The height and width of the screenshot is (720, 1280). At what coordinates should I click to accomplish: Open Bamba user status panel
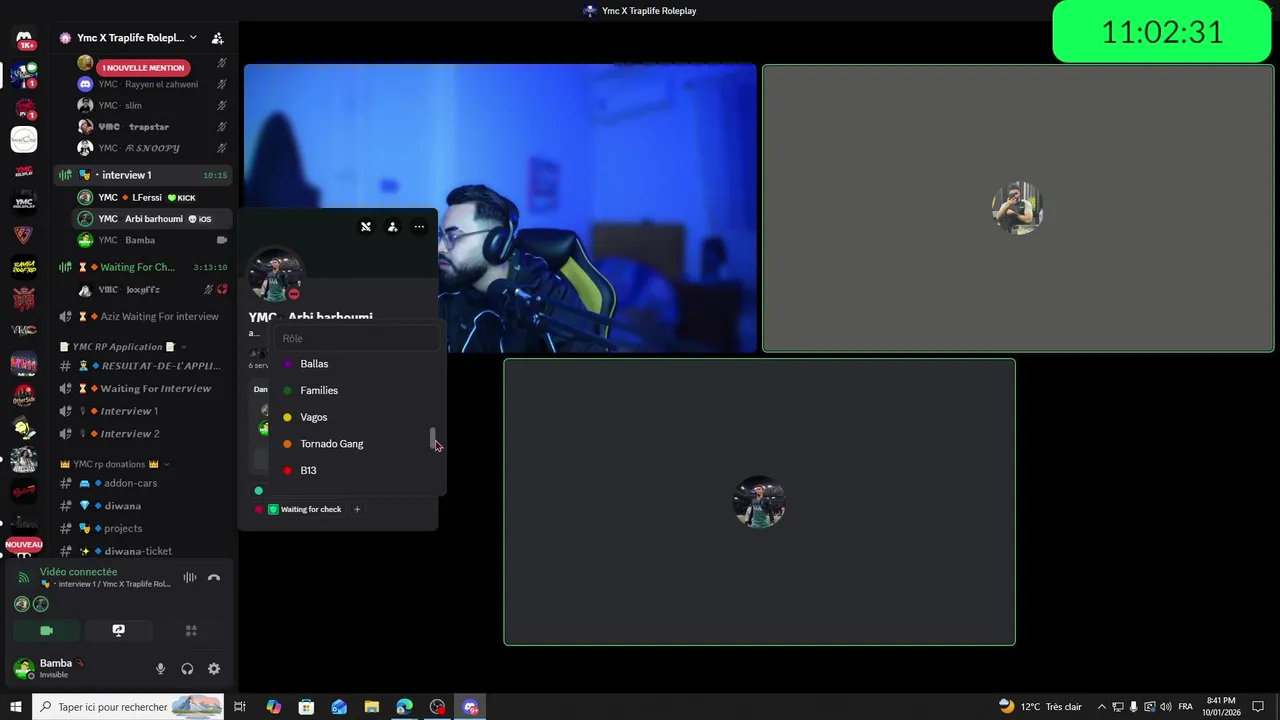62,668
